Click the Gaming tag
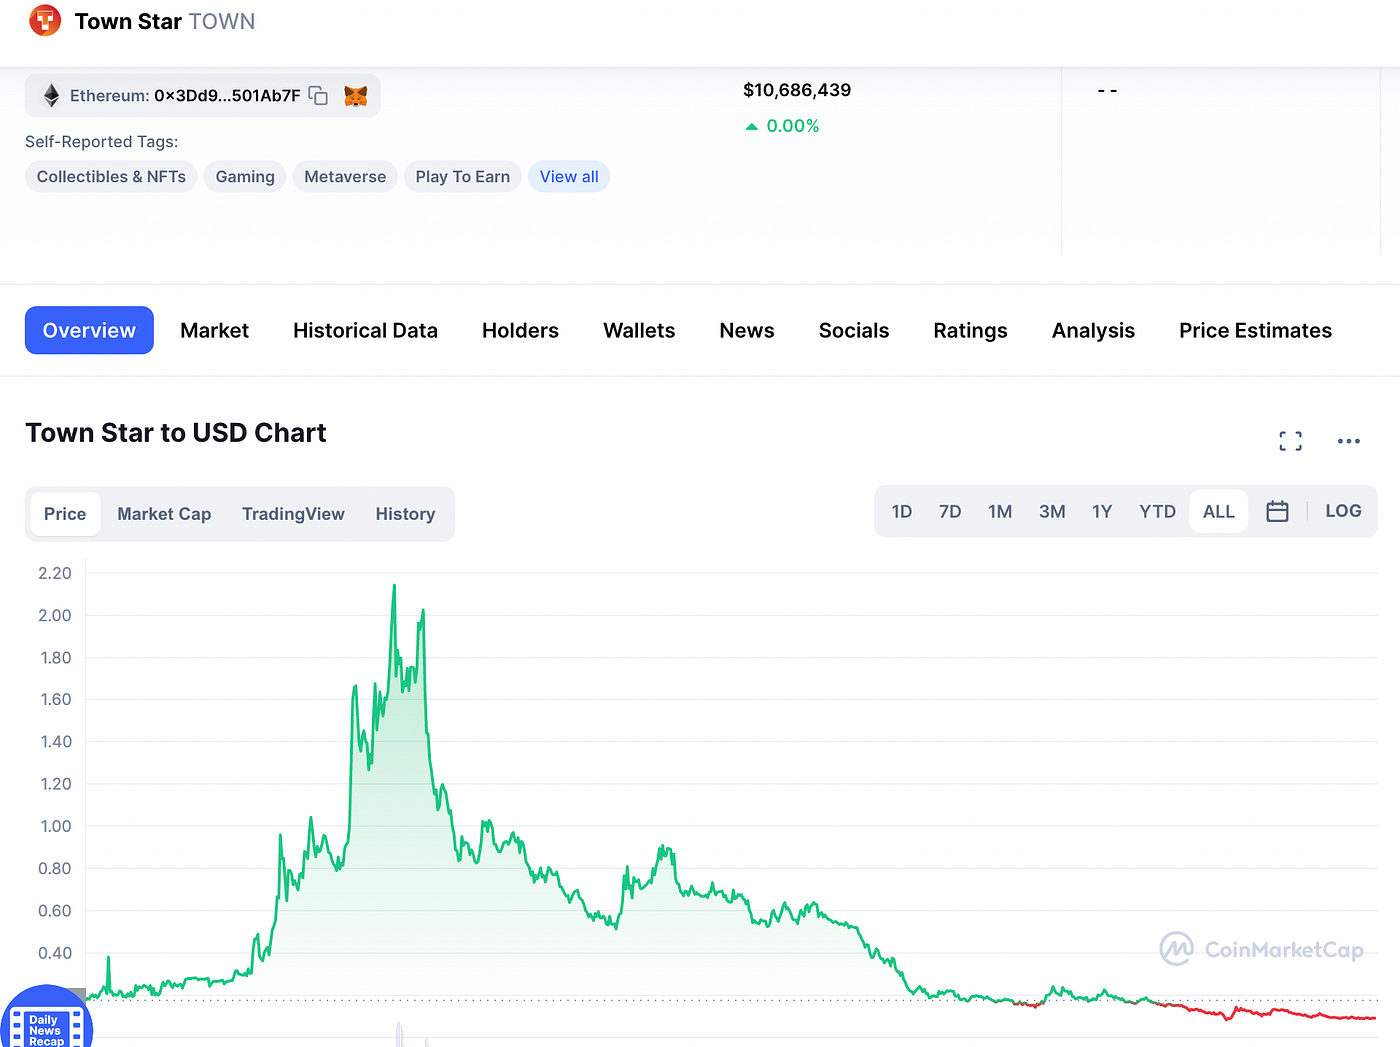Image resolution: width=1400 pixels, height=1047 pixels. 245,177
